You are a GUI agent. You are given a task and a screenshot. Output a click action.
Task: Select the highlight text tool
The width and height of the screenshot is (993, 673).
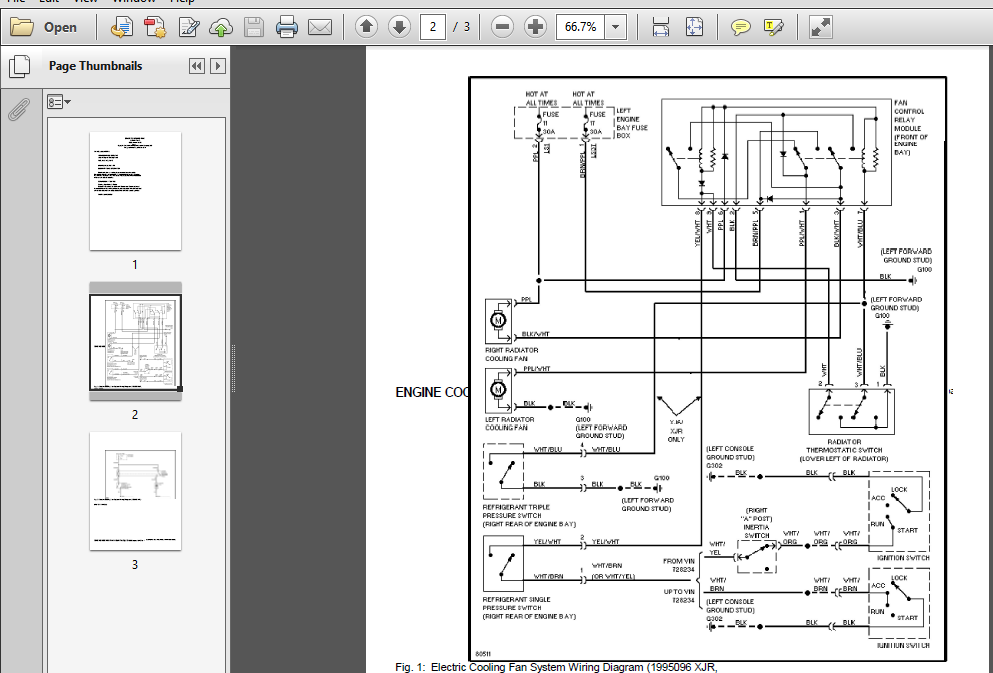pyautogui.click(x=774, y=27)
